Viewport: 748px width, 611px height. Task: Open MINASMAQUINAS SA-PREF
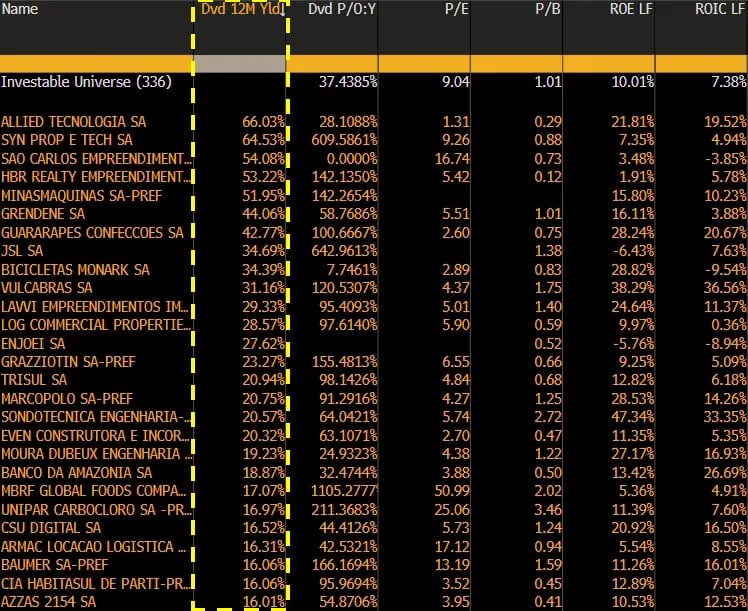[x=82, y=196]
